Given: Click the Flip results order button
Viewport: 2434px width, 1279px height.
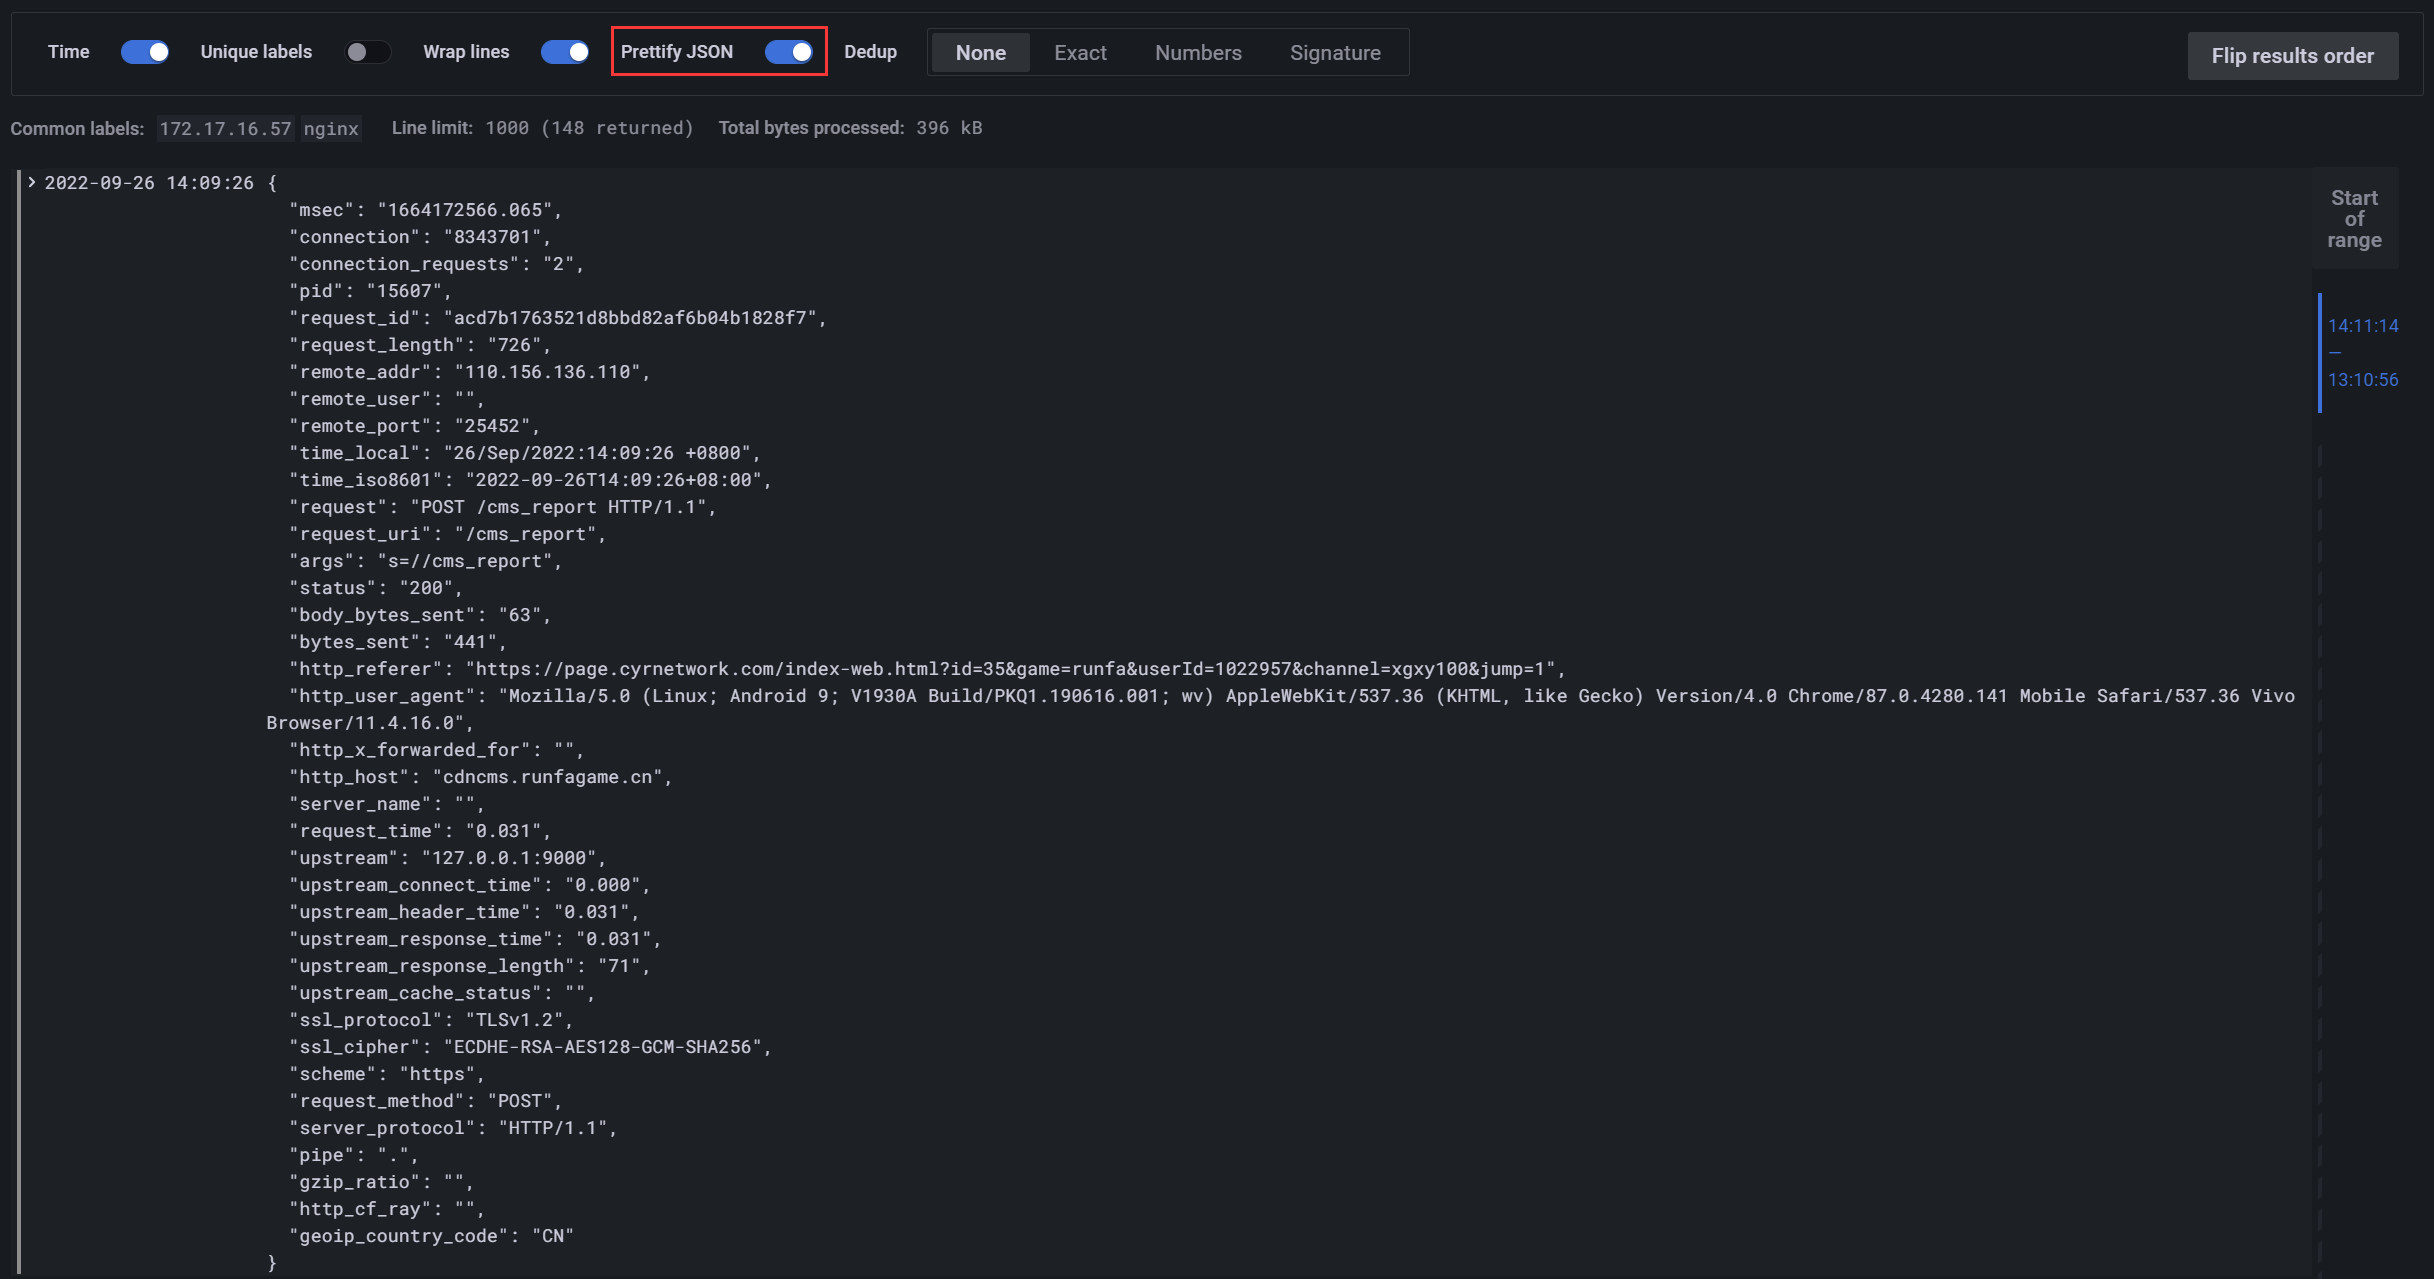Looking at the screenshot, I should 2292,56.
